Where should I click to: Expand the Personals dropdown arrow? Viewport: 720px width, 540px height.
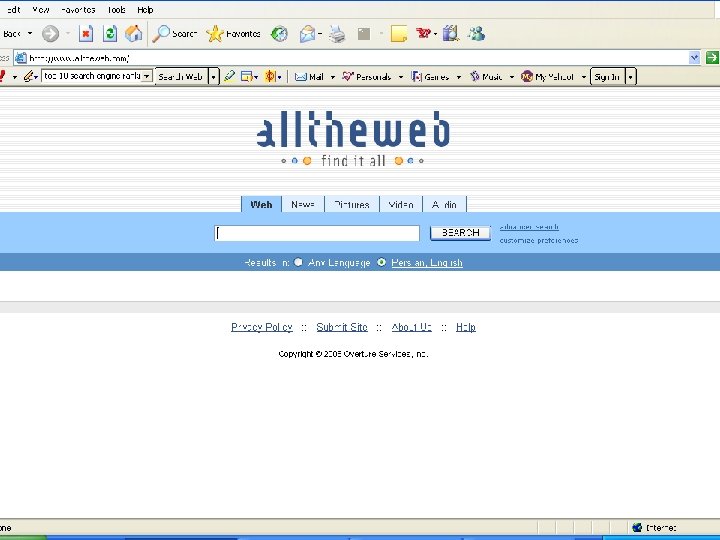pos(400,77)
